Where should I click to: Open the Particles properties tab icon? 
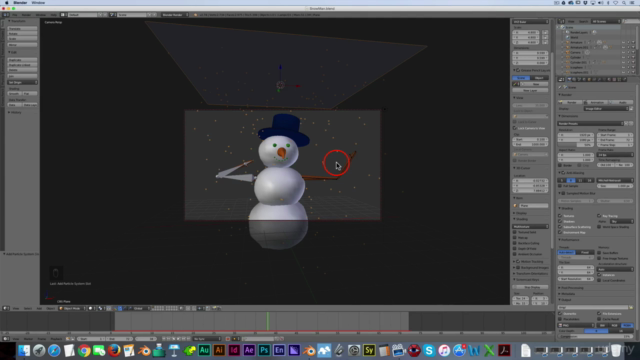619,80
